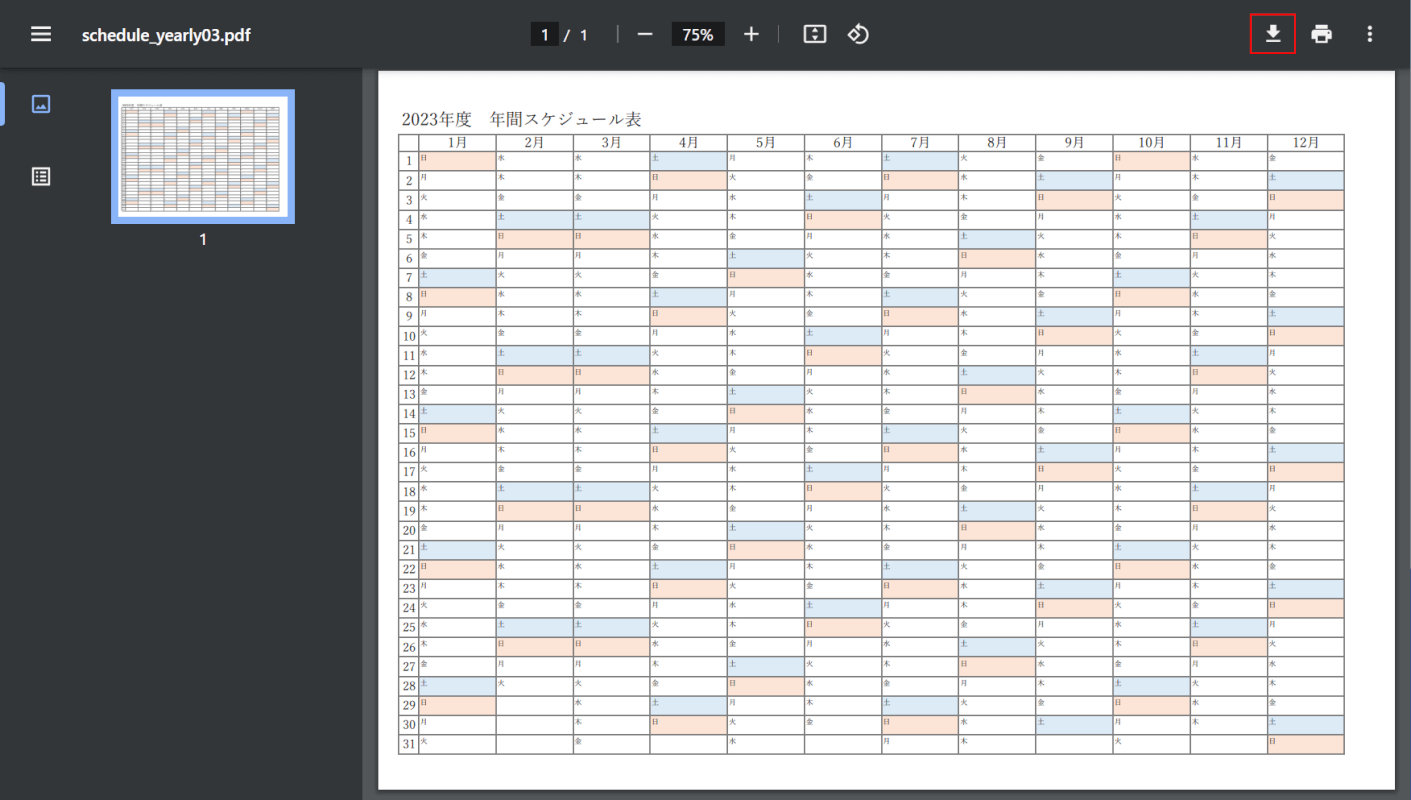This screenshot has width=1411, height=800.
Task: Select the 4月 column header
Action: 688,143
